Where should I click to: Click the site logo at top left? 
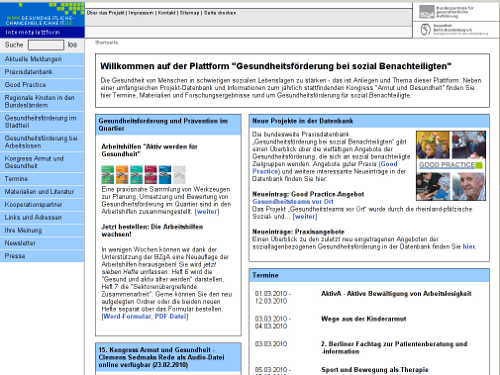[42, 15]
